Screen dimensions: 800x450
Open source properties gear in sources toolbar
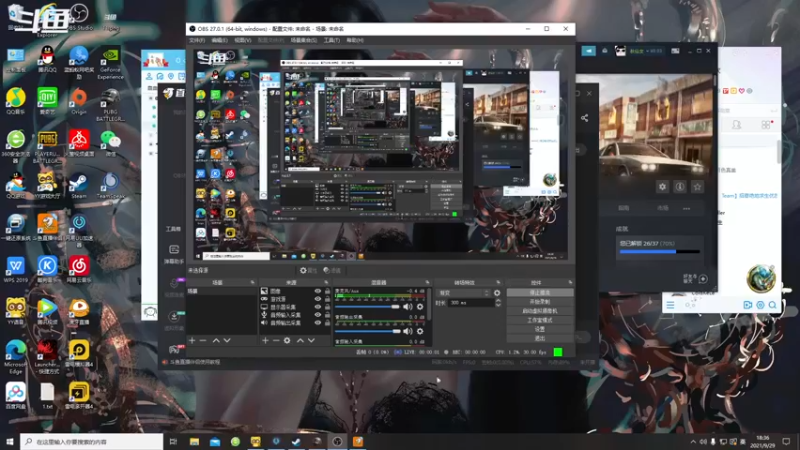287,340
